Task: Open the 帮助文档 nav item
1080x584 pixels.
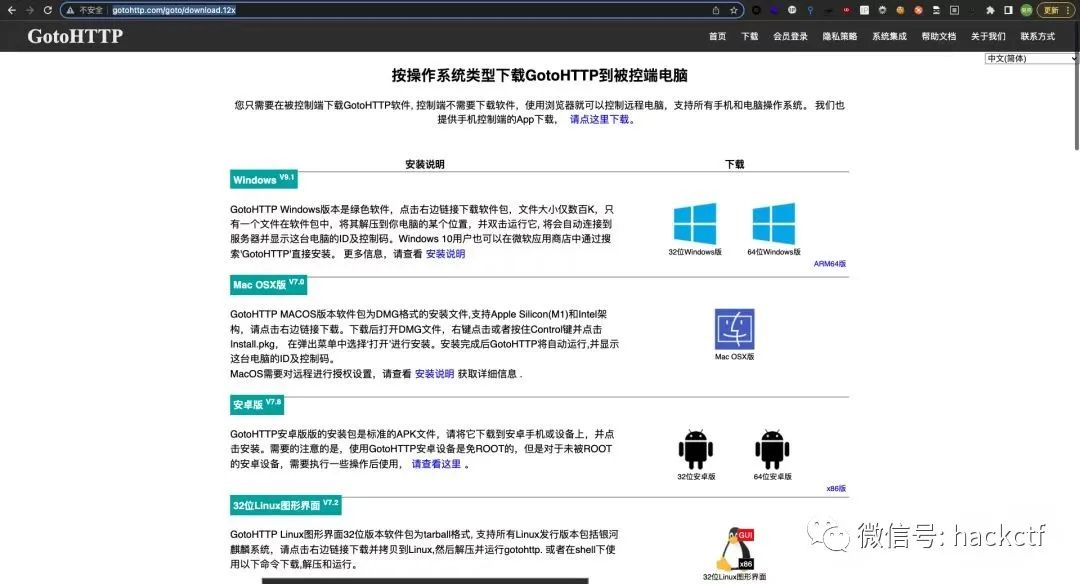Action: point(939,36)
